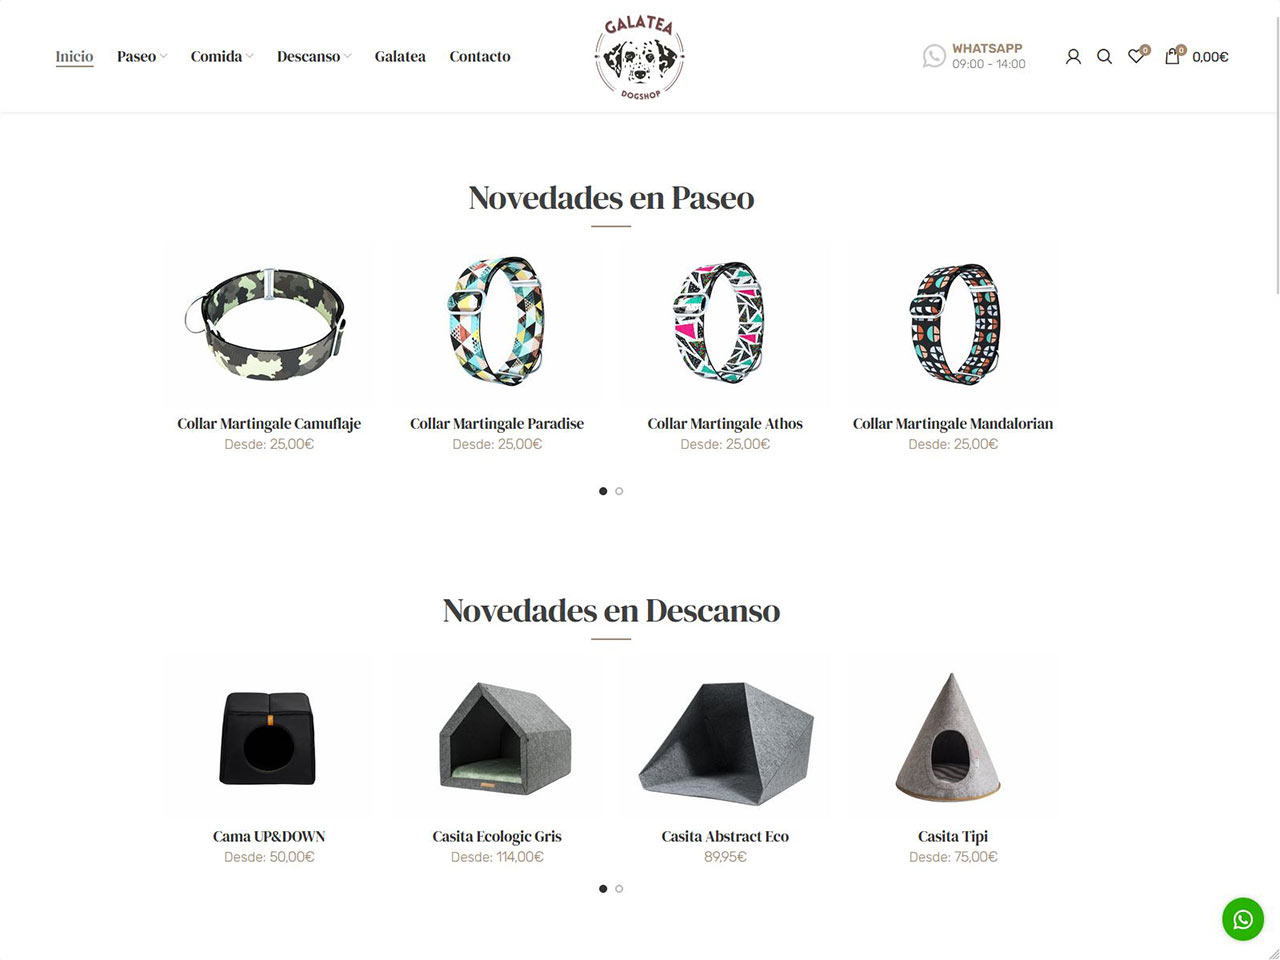Open Casita Tipi product title link

953,837
